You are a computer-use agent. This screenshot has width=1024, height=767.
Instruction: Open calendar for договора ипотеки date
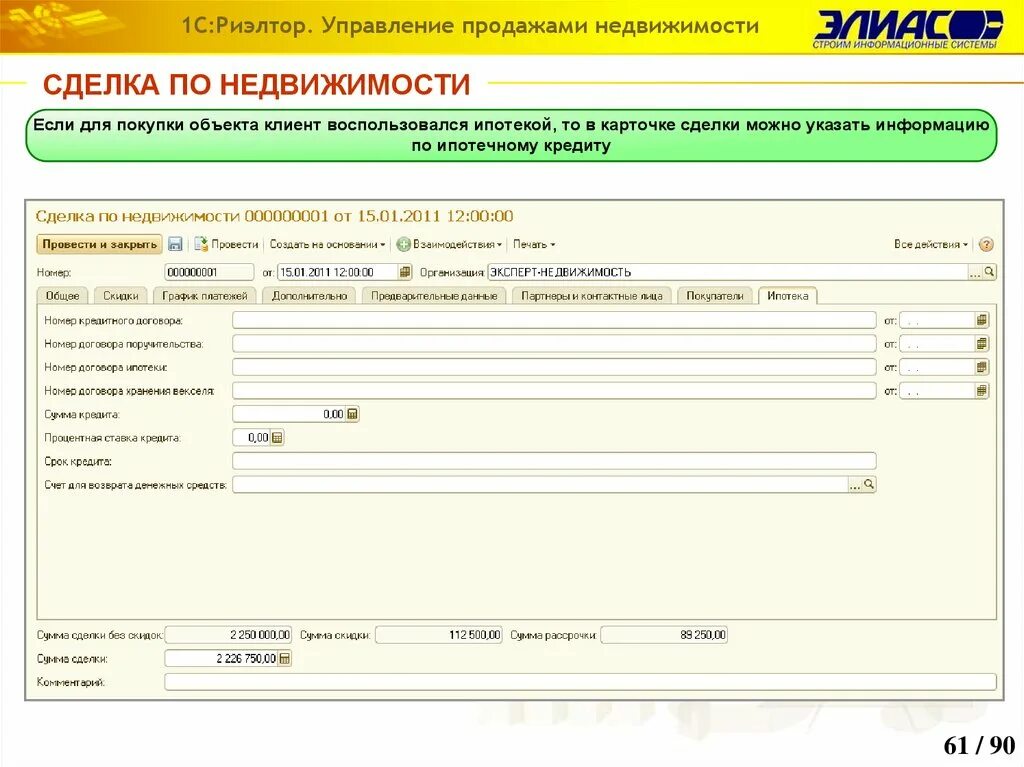click(982, 367)
